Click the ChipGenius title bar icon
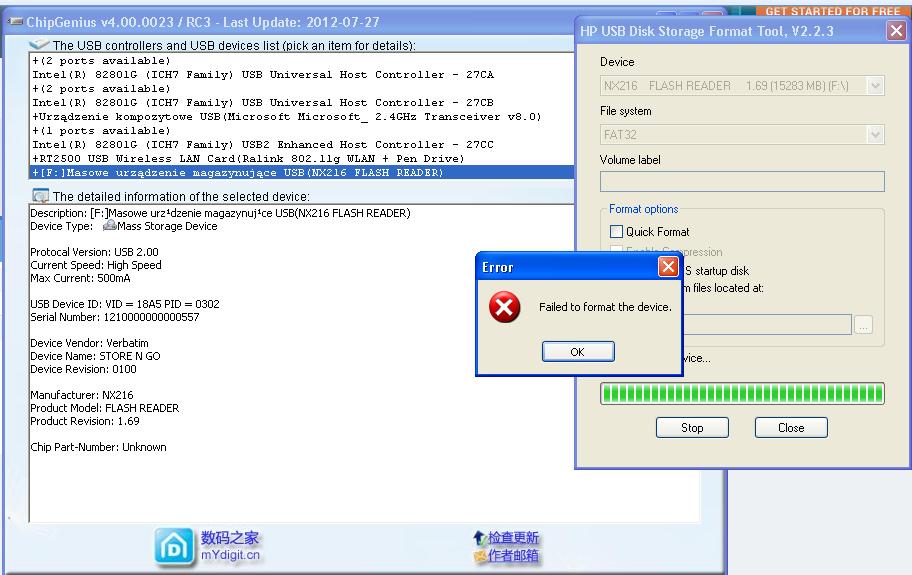Screen dimensions: 912x575 16,22
